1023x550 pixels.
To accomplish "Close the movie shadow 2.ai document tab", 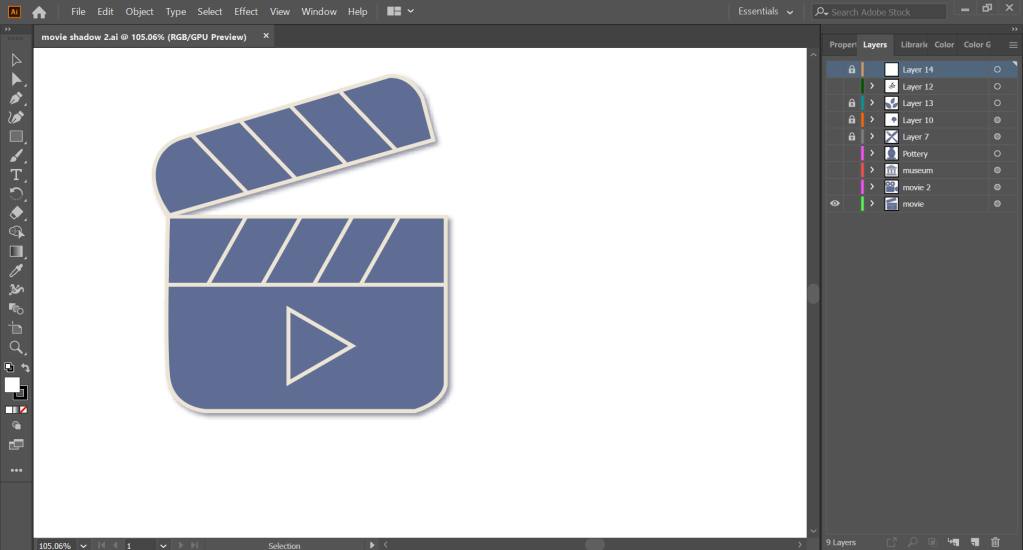I will (x=266, y=36).
